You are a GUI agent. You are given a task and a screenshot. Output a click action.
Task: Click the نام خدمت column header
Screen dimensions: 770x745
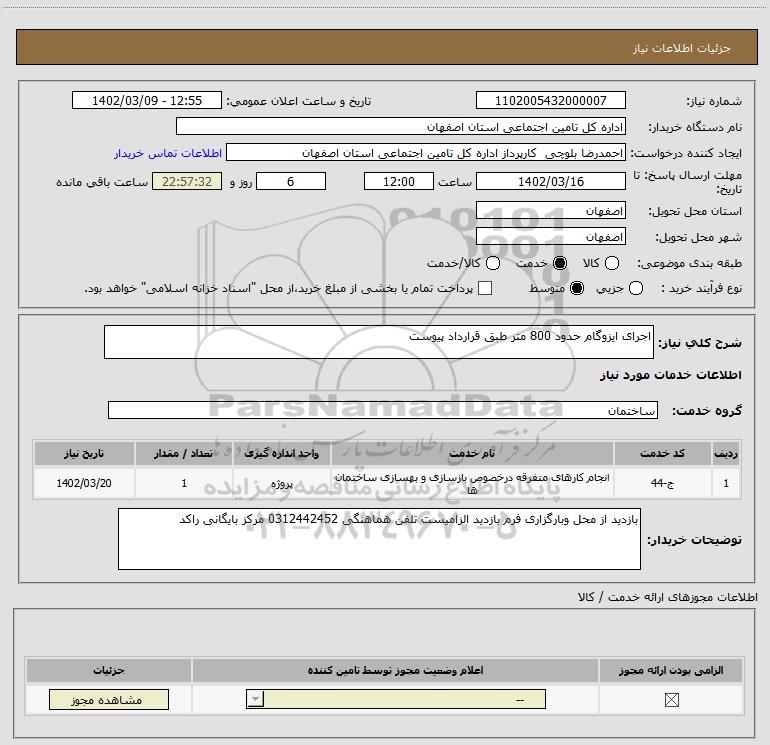coord(472,453)
